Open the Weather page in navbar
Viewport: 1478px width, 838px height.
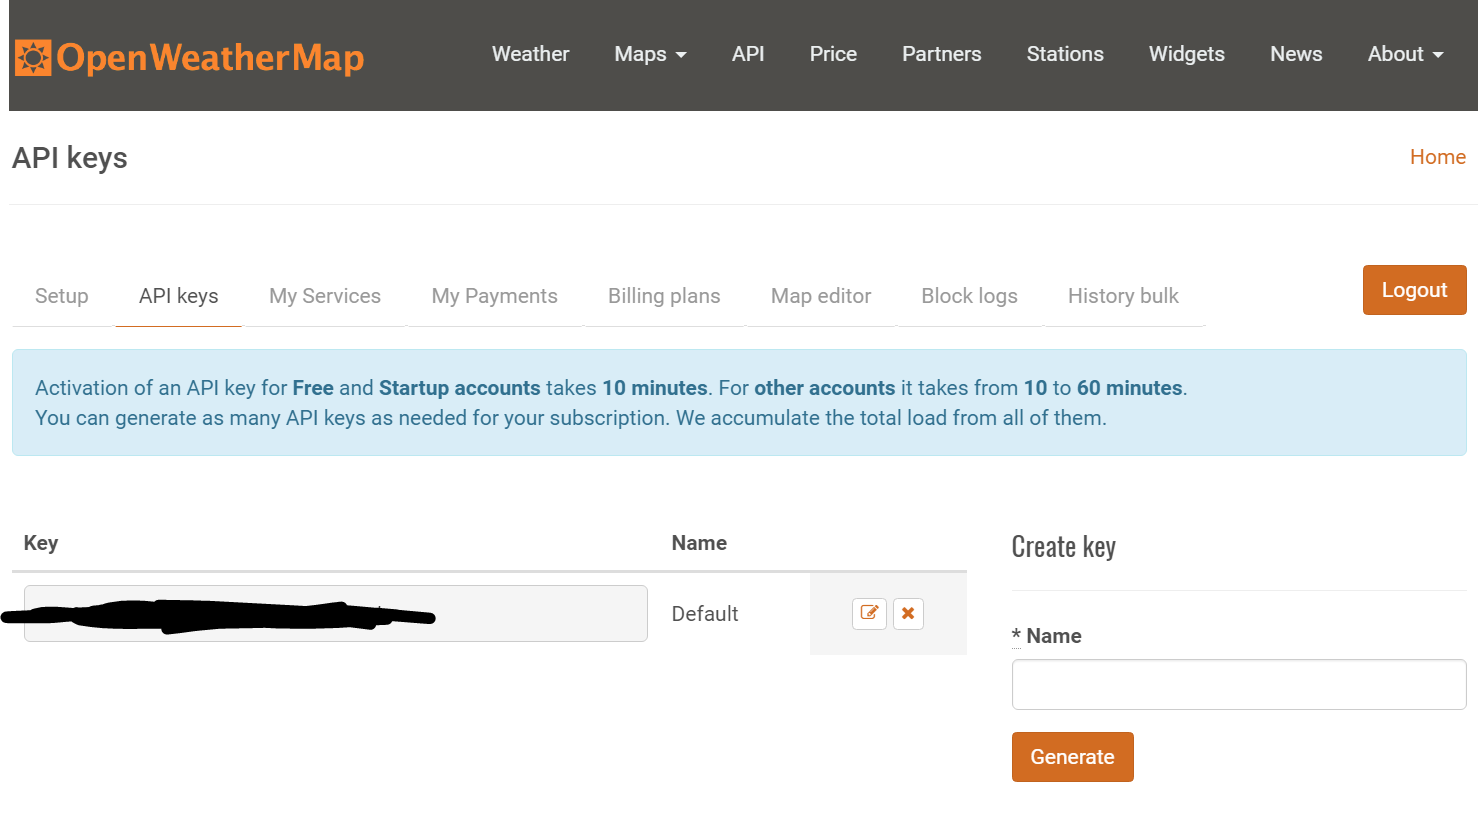530,54
